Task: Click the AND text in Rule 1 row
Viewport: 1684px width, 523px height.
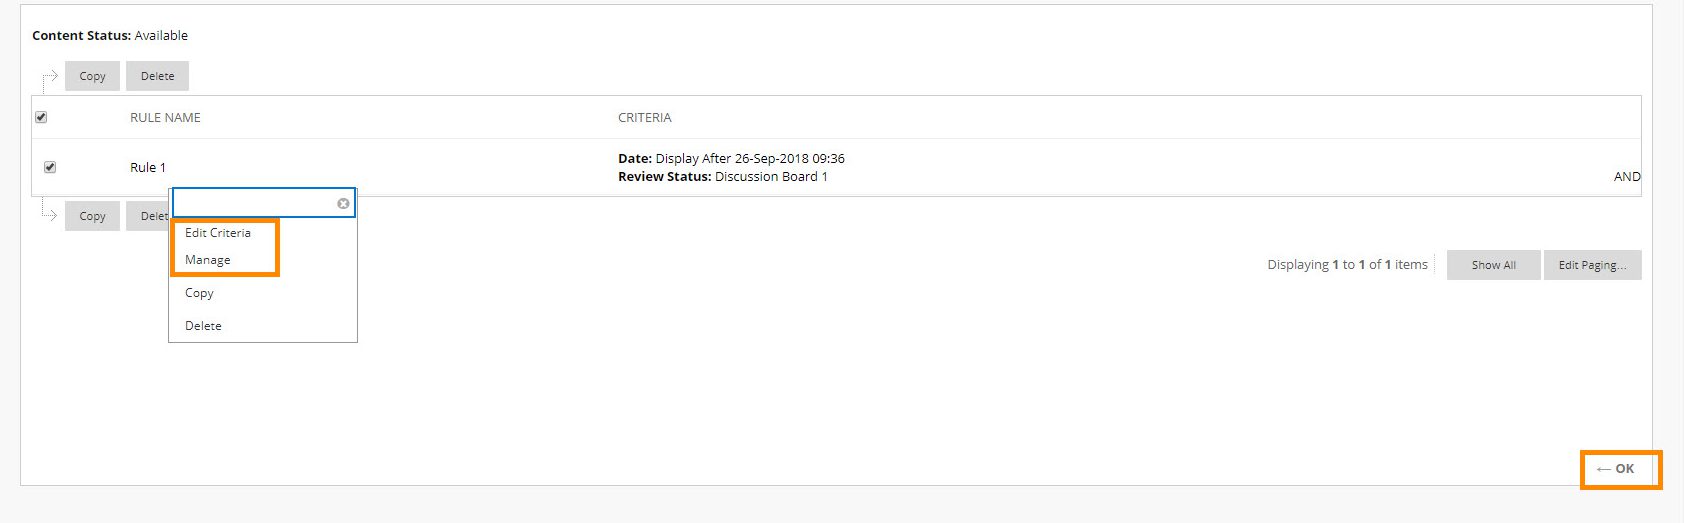Action: tap(1627, 177)
